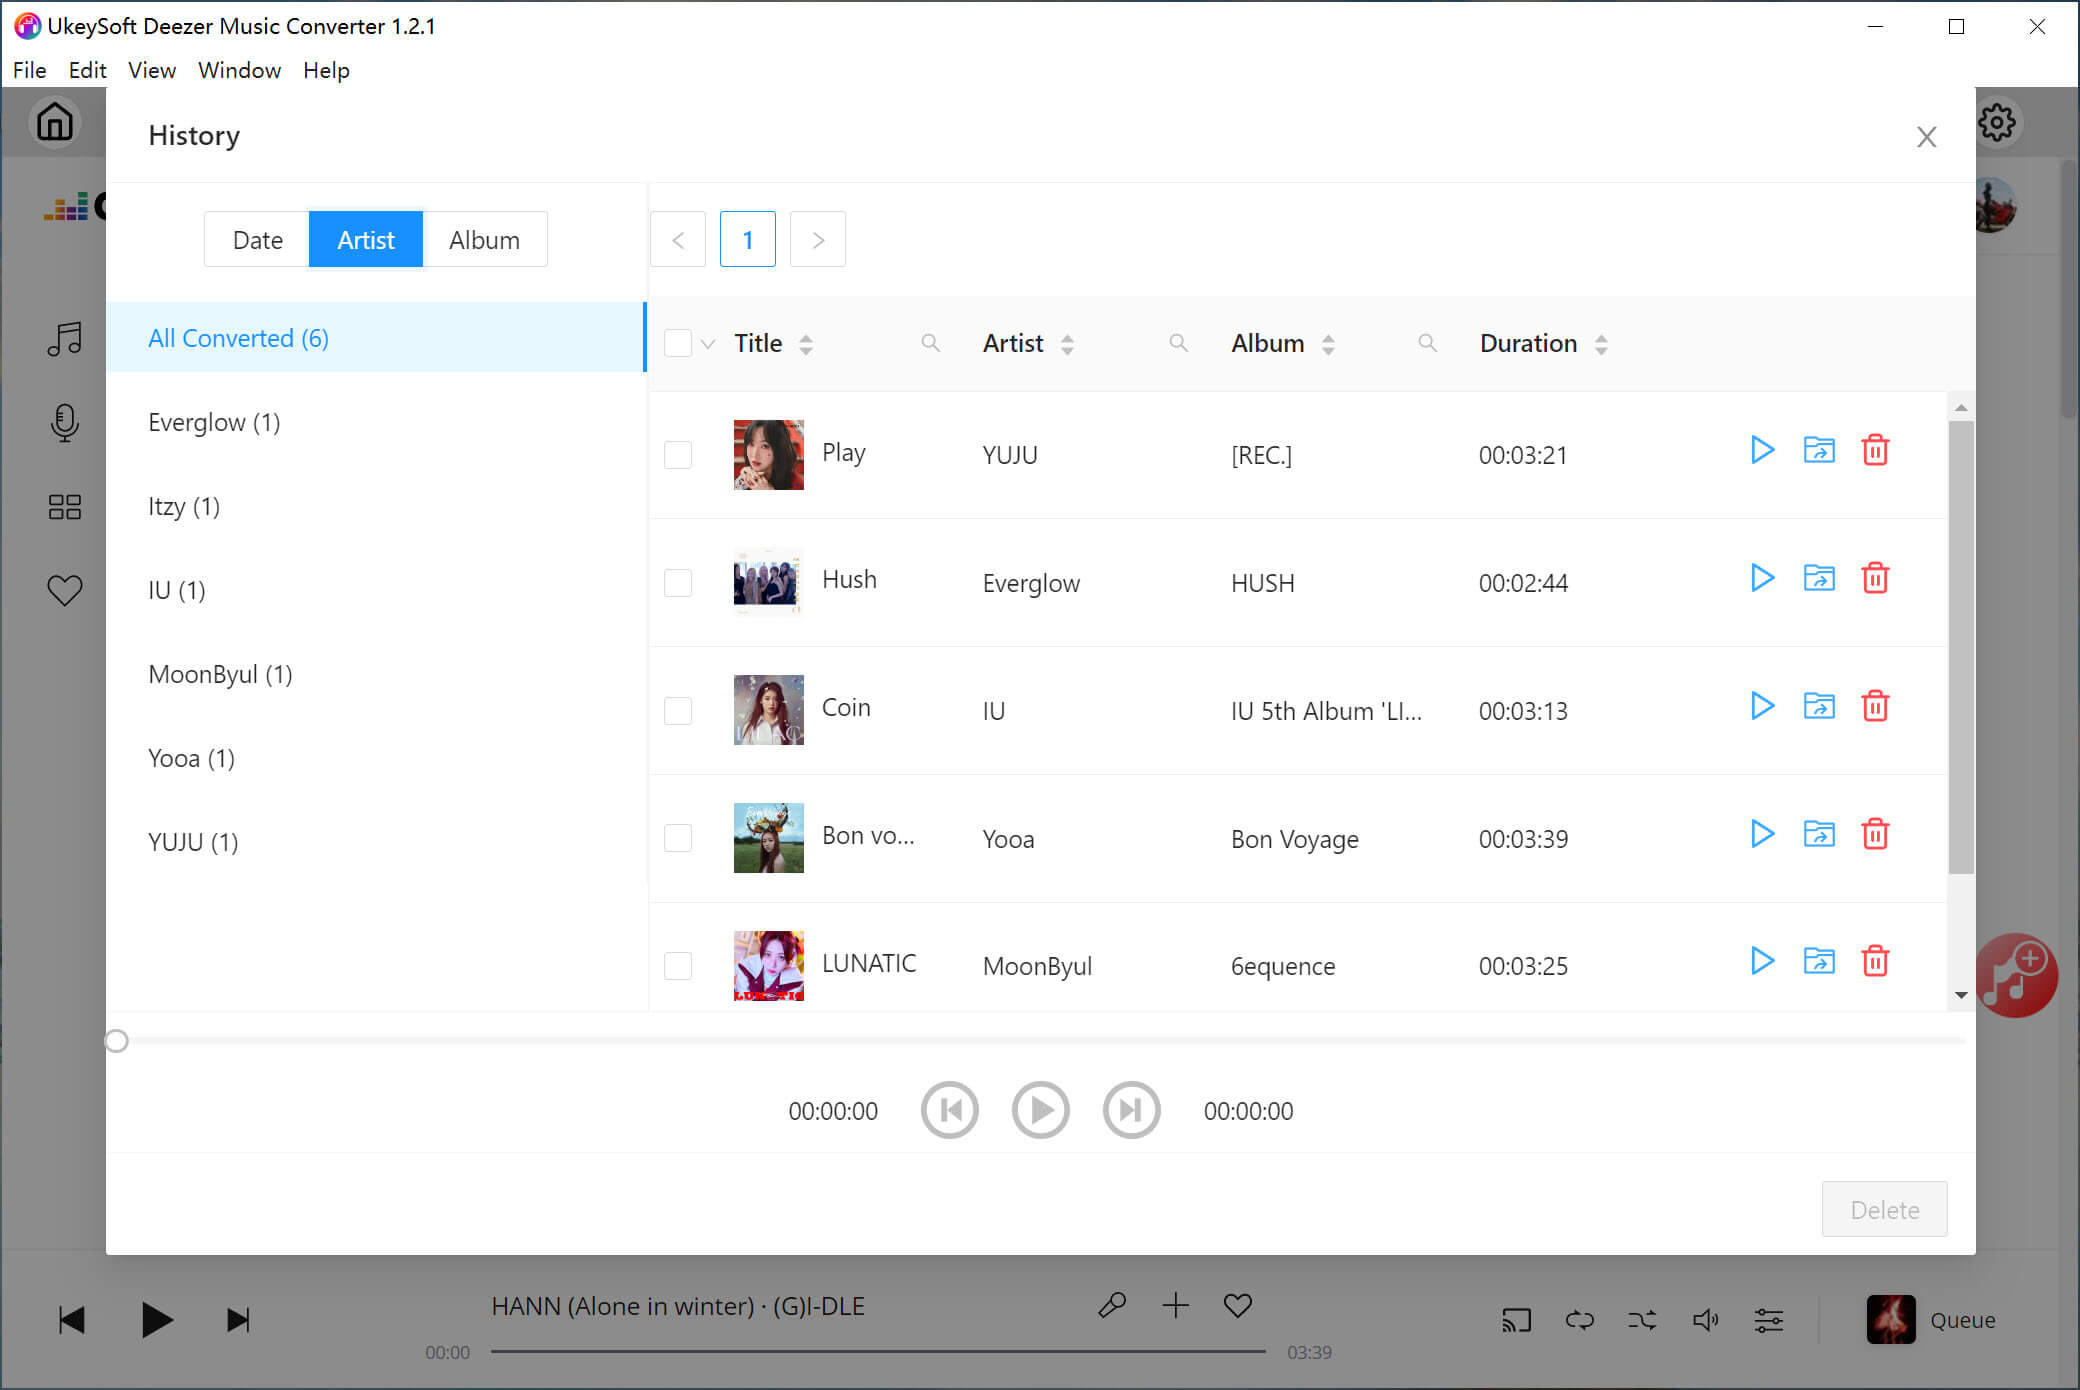Expand the Album column sort dropdown
This screenshot has width=2080, height=1390.
[1332, 344]
